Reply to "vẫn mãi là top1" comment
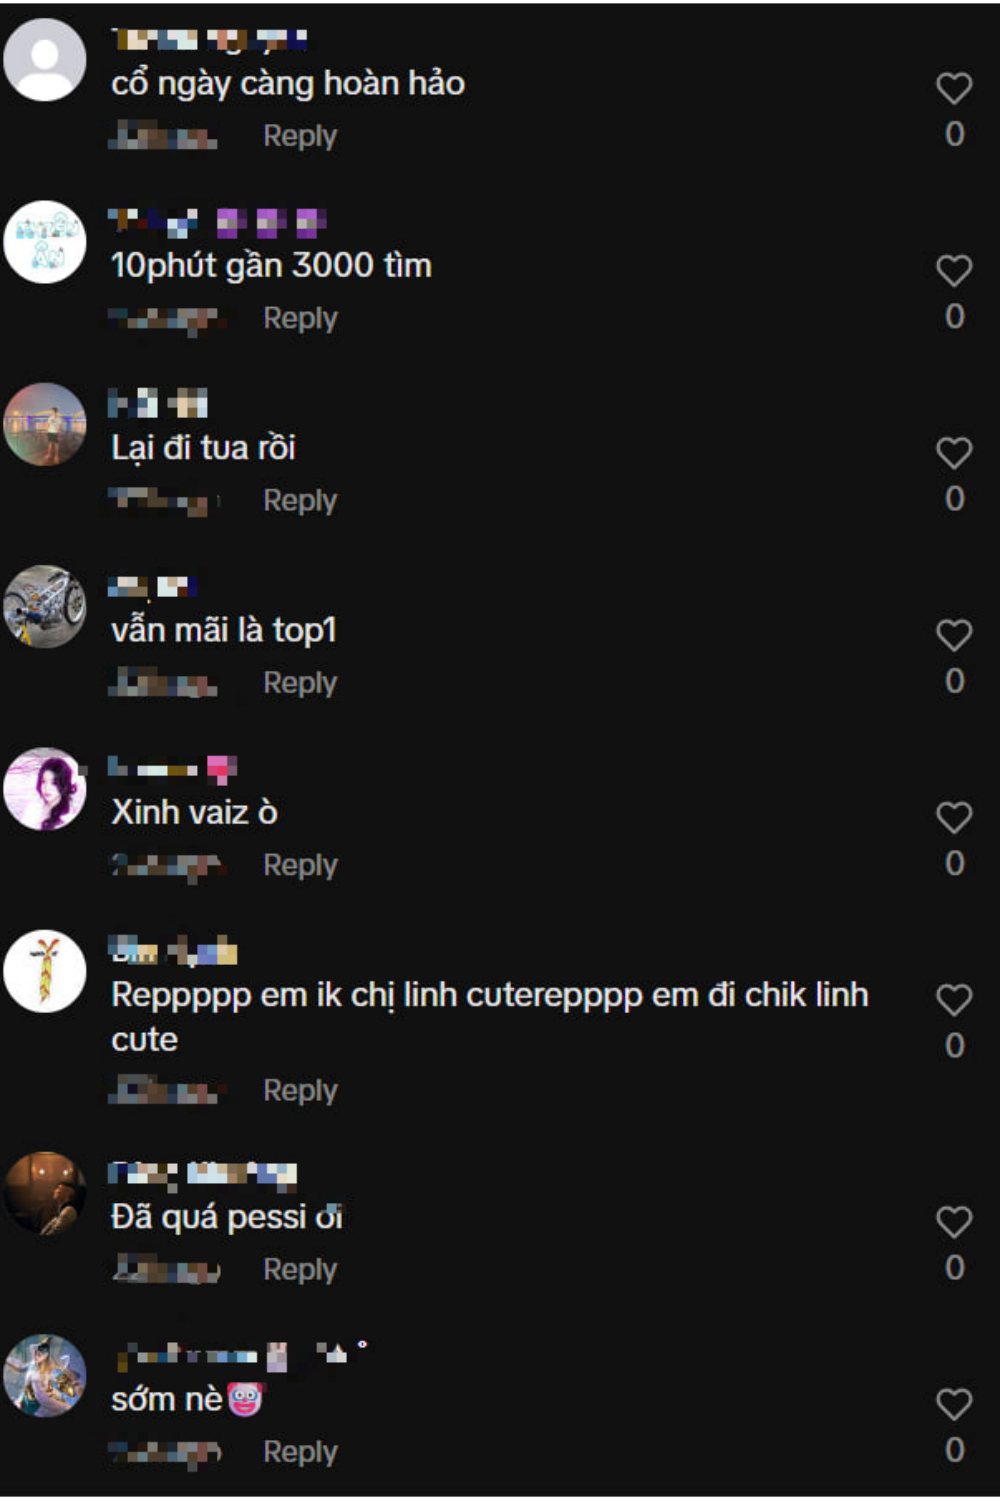The height and width of the screenshot is (1500, 1000). [300, 683]
